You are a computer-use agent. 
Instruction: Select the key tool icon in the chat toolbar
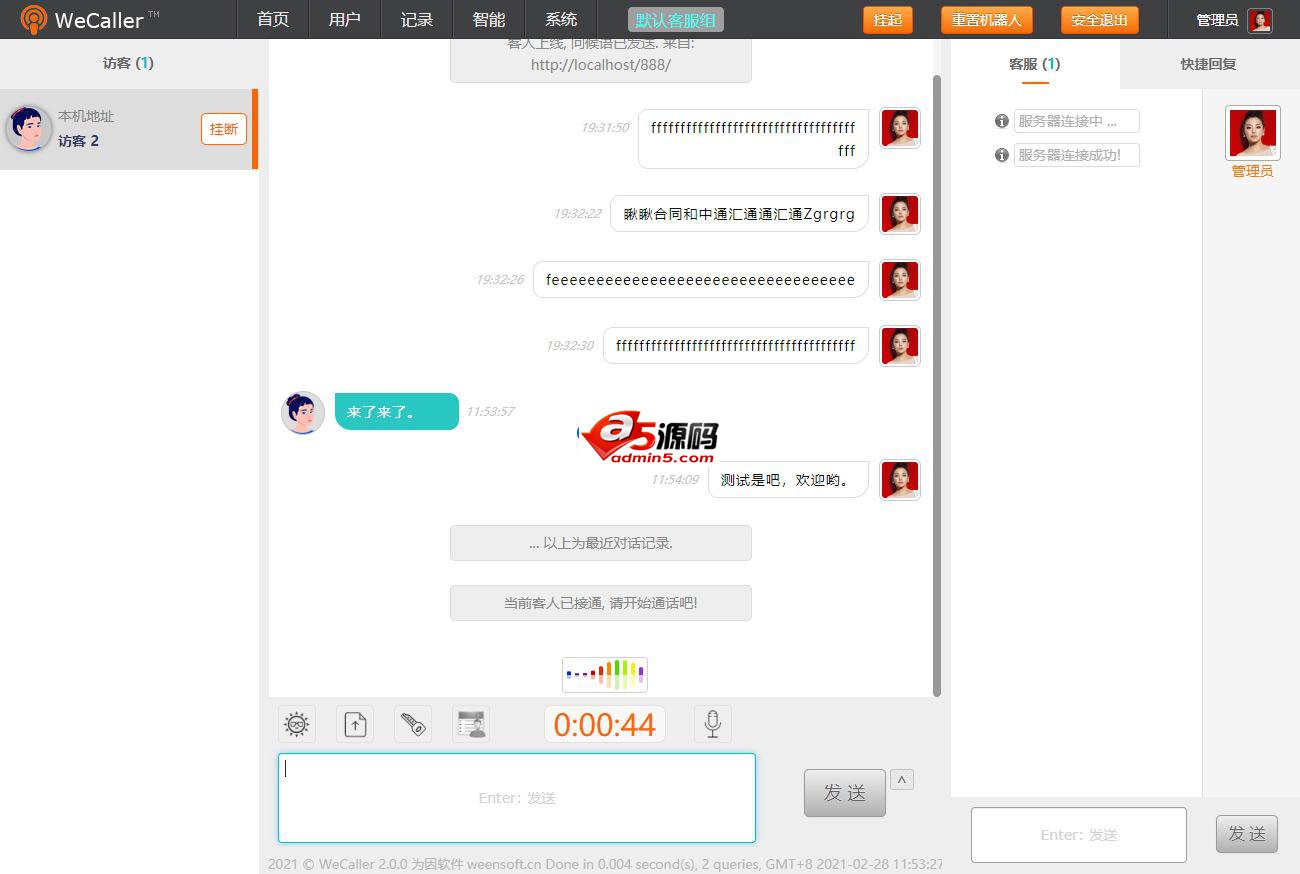[x=412, y=723]
